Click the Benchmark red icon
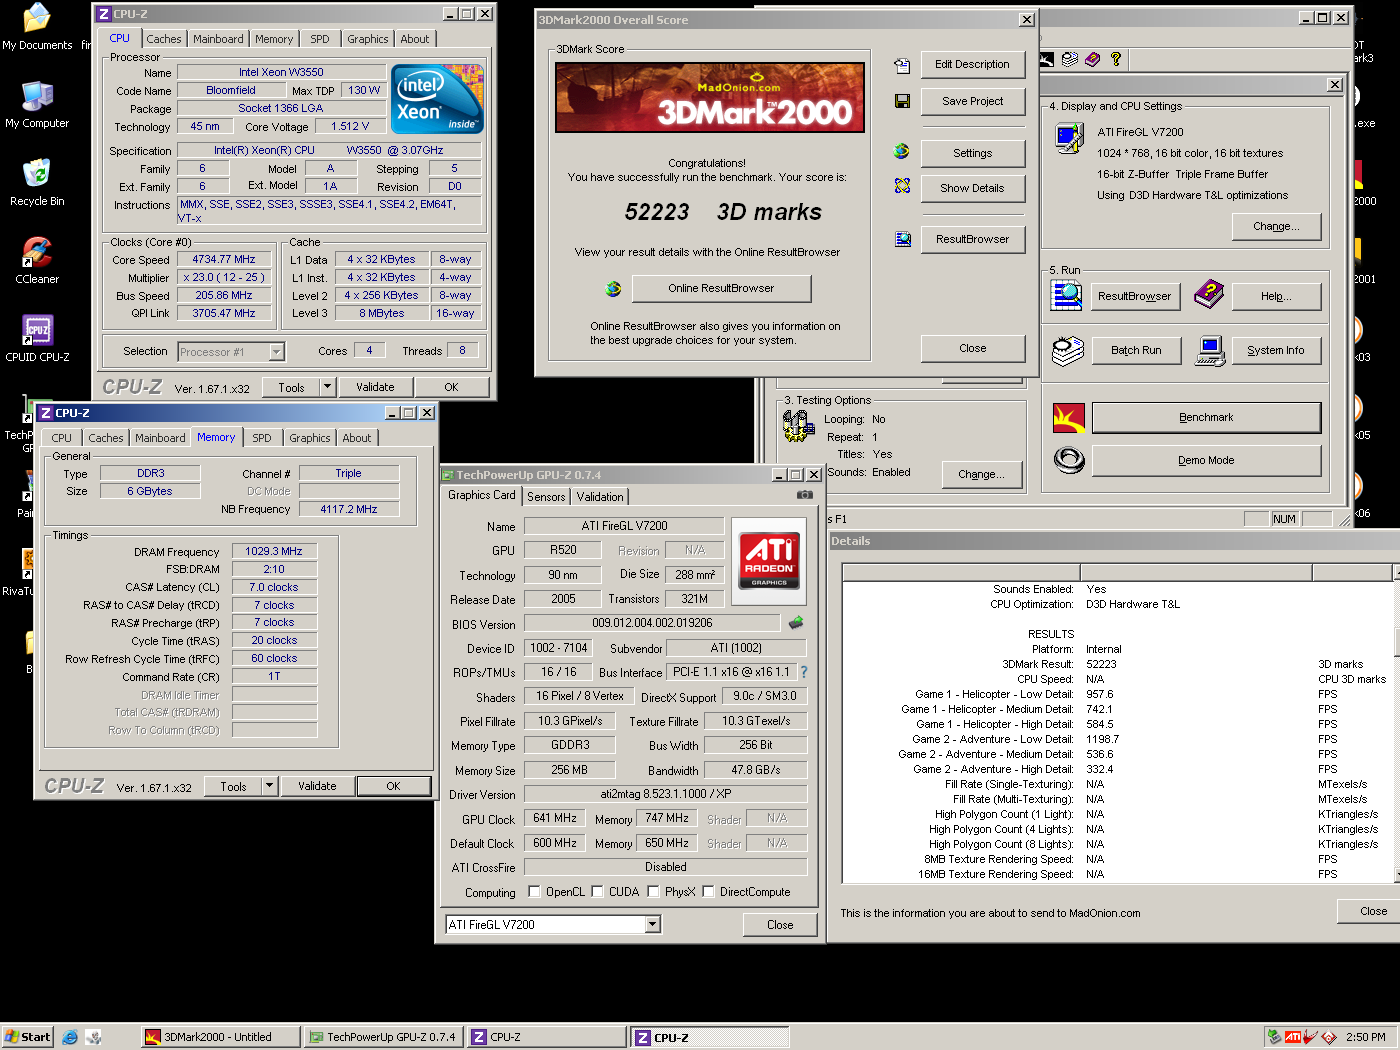Image resolution: width=1400 pixels, height=1050 pixels. tap(1069, 417)
